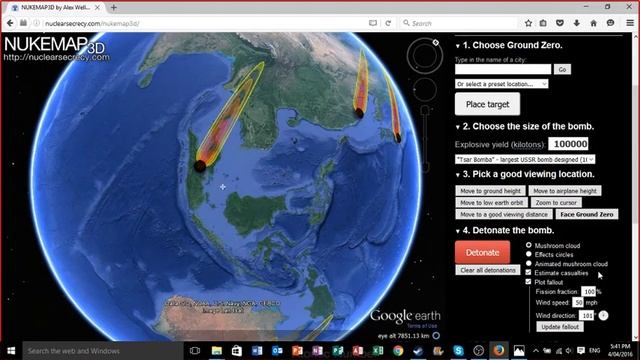Viewport: 640px width, 360px height.
Task: Click the Face Ground Zero button
Action: pos(587,214)
